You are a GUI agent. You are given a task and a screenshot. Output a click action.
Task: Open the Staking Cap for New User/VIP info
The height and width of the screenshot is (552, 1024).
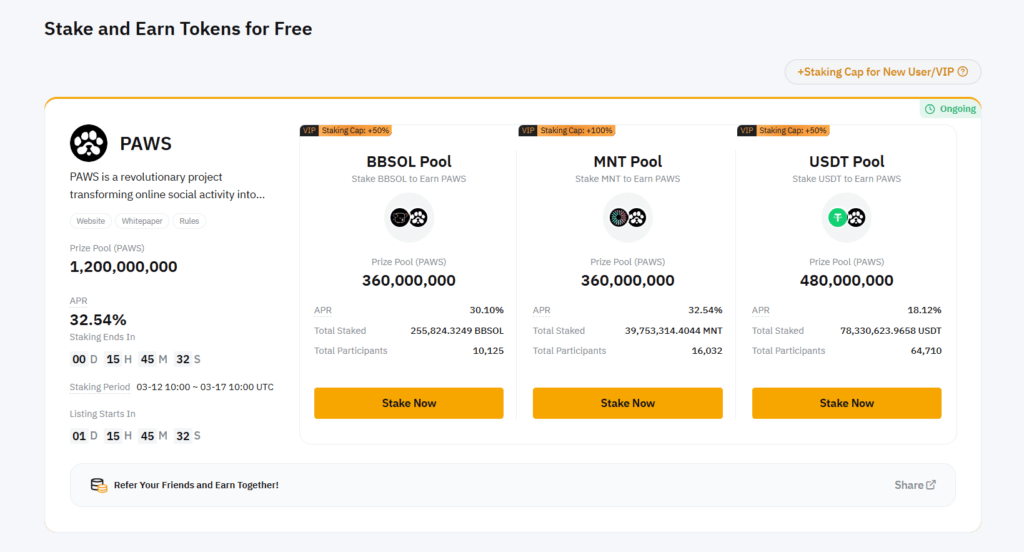point(883,72)
